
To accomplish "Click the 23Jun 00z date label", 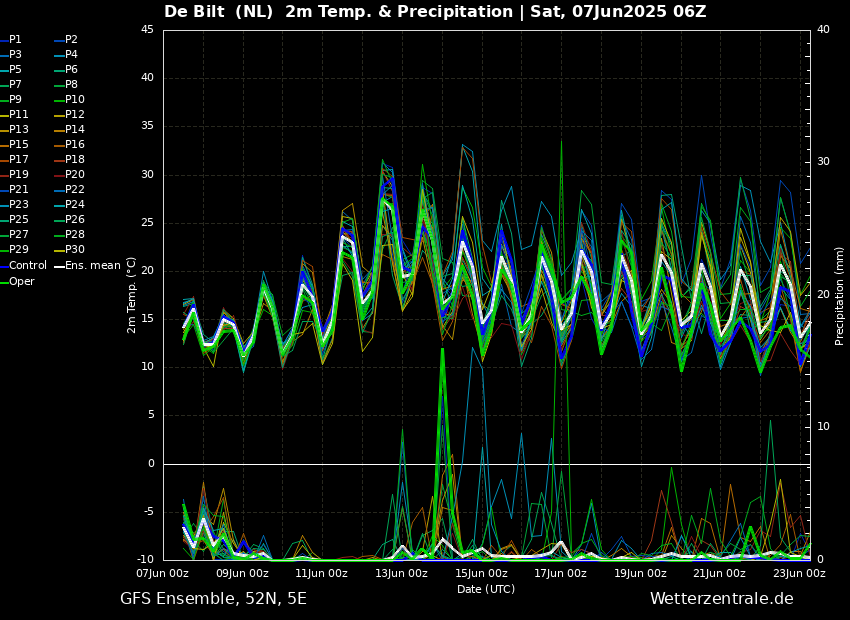I will point(799,573).
